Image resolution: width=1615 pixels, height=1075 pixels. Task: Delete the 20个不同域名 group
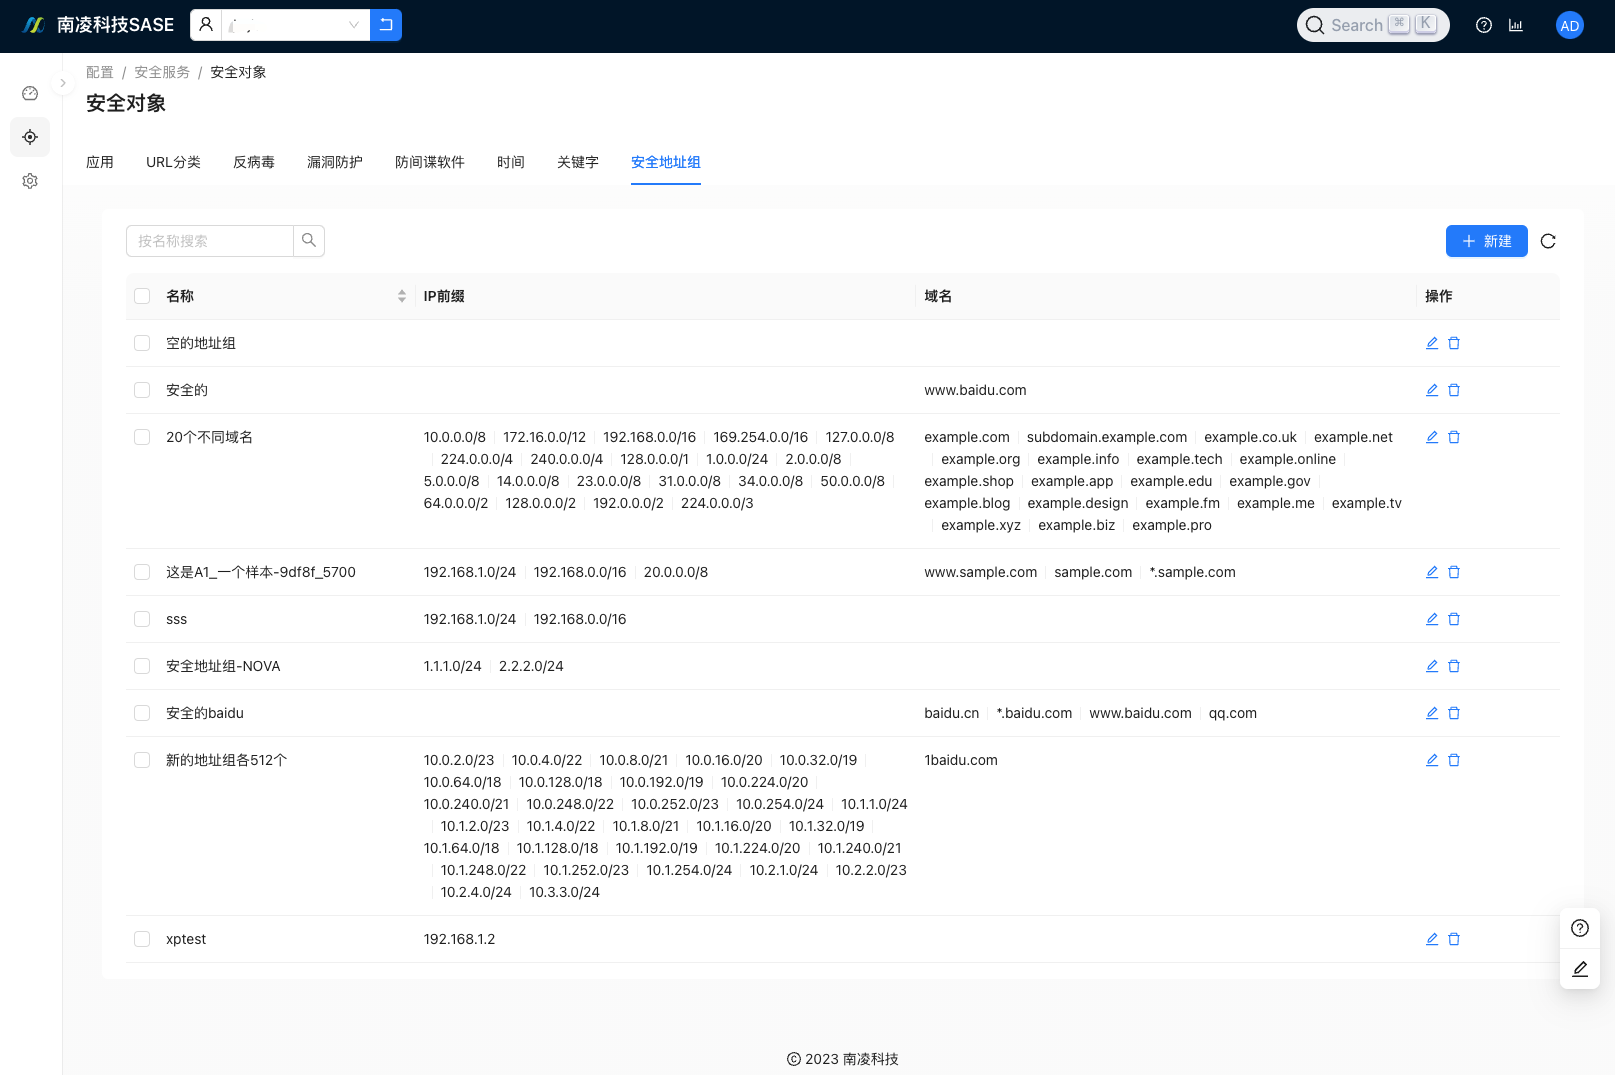(x=1454, y=437)
